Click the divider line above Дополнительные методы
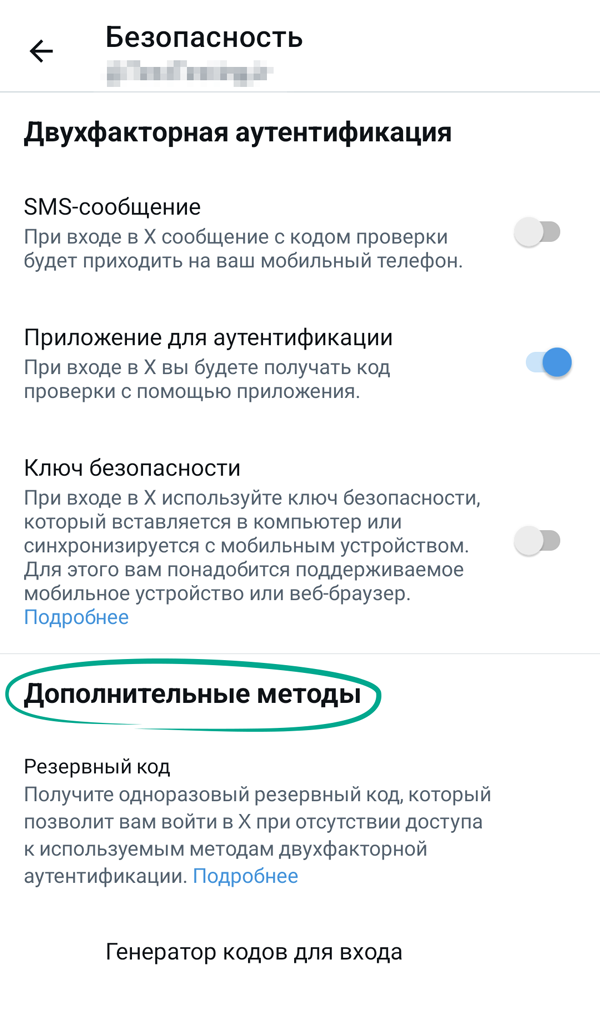The image size is (600, 1012). [300, 654]
